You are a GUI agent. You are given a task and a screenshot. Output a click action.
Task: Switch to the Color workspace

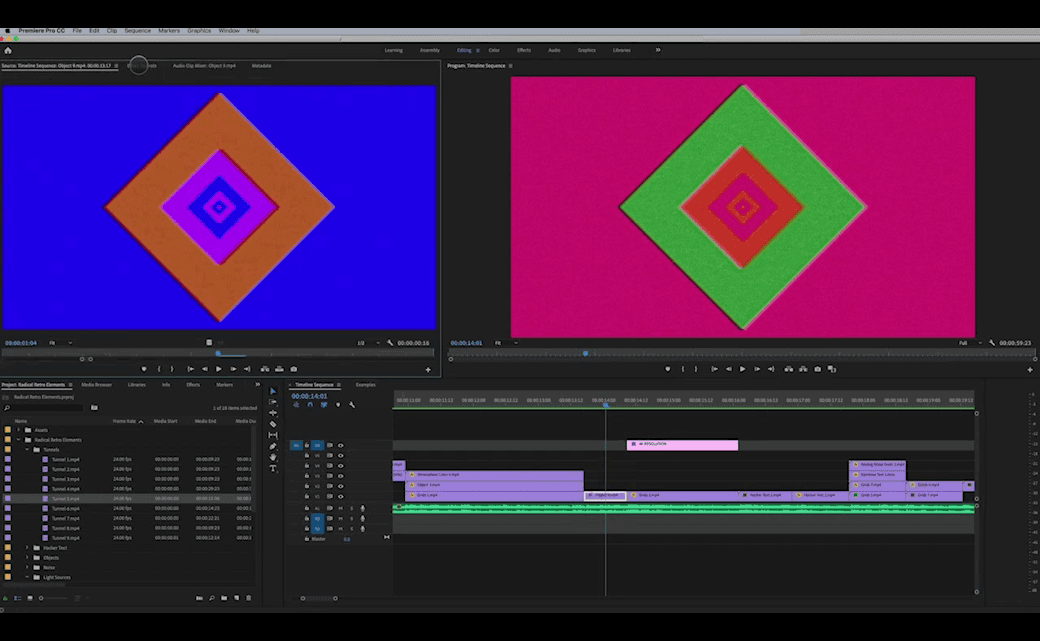(x=494, y=50)
